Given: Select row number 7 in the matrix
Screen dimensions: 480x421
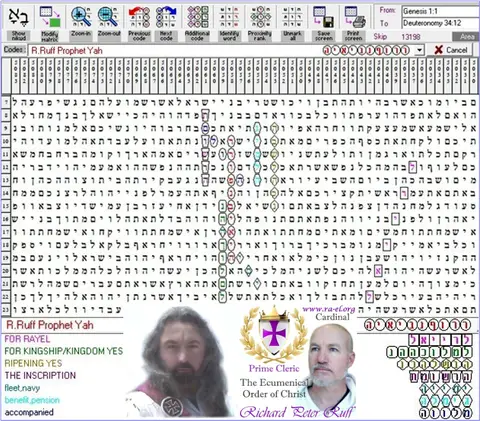Looking at the screenshot, I should pyautogui.click(x=6, y=102).
